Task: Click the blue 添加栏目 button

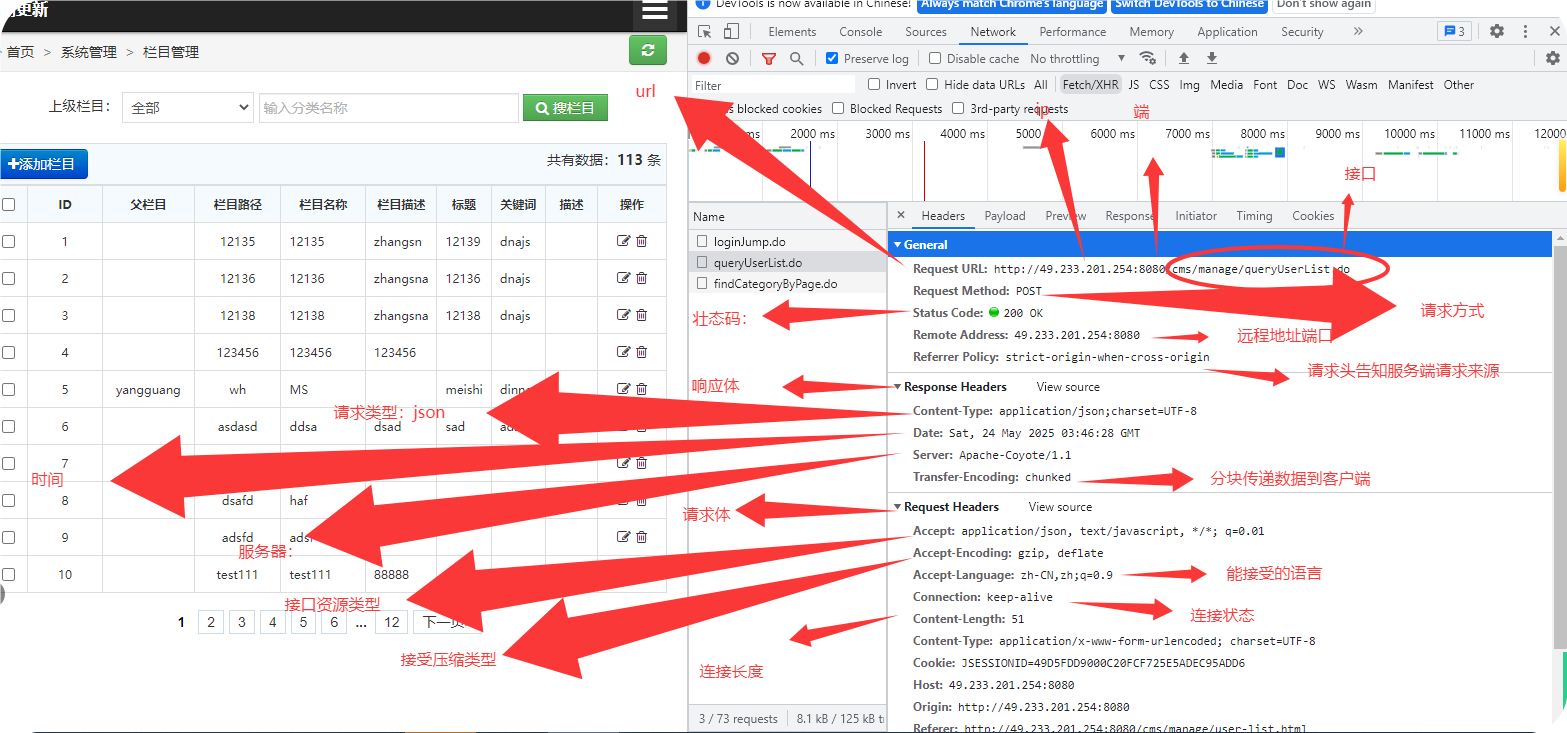Action: click(x=44, y=164)
